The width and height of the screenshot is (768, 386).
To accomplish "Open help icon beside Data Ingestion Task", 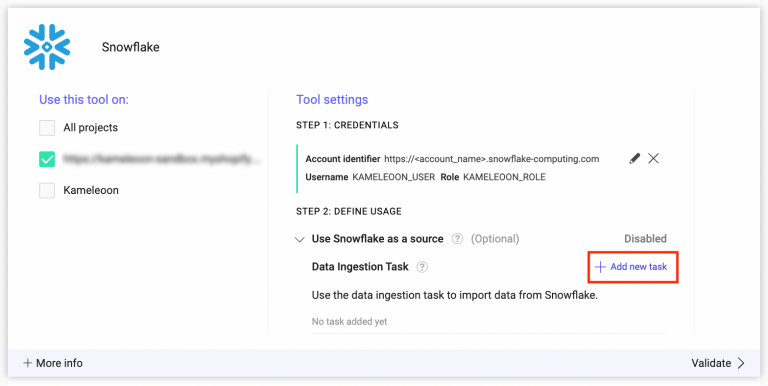I will [422, 267].
